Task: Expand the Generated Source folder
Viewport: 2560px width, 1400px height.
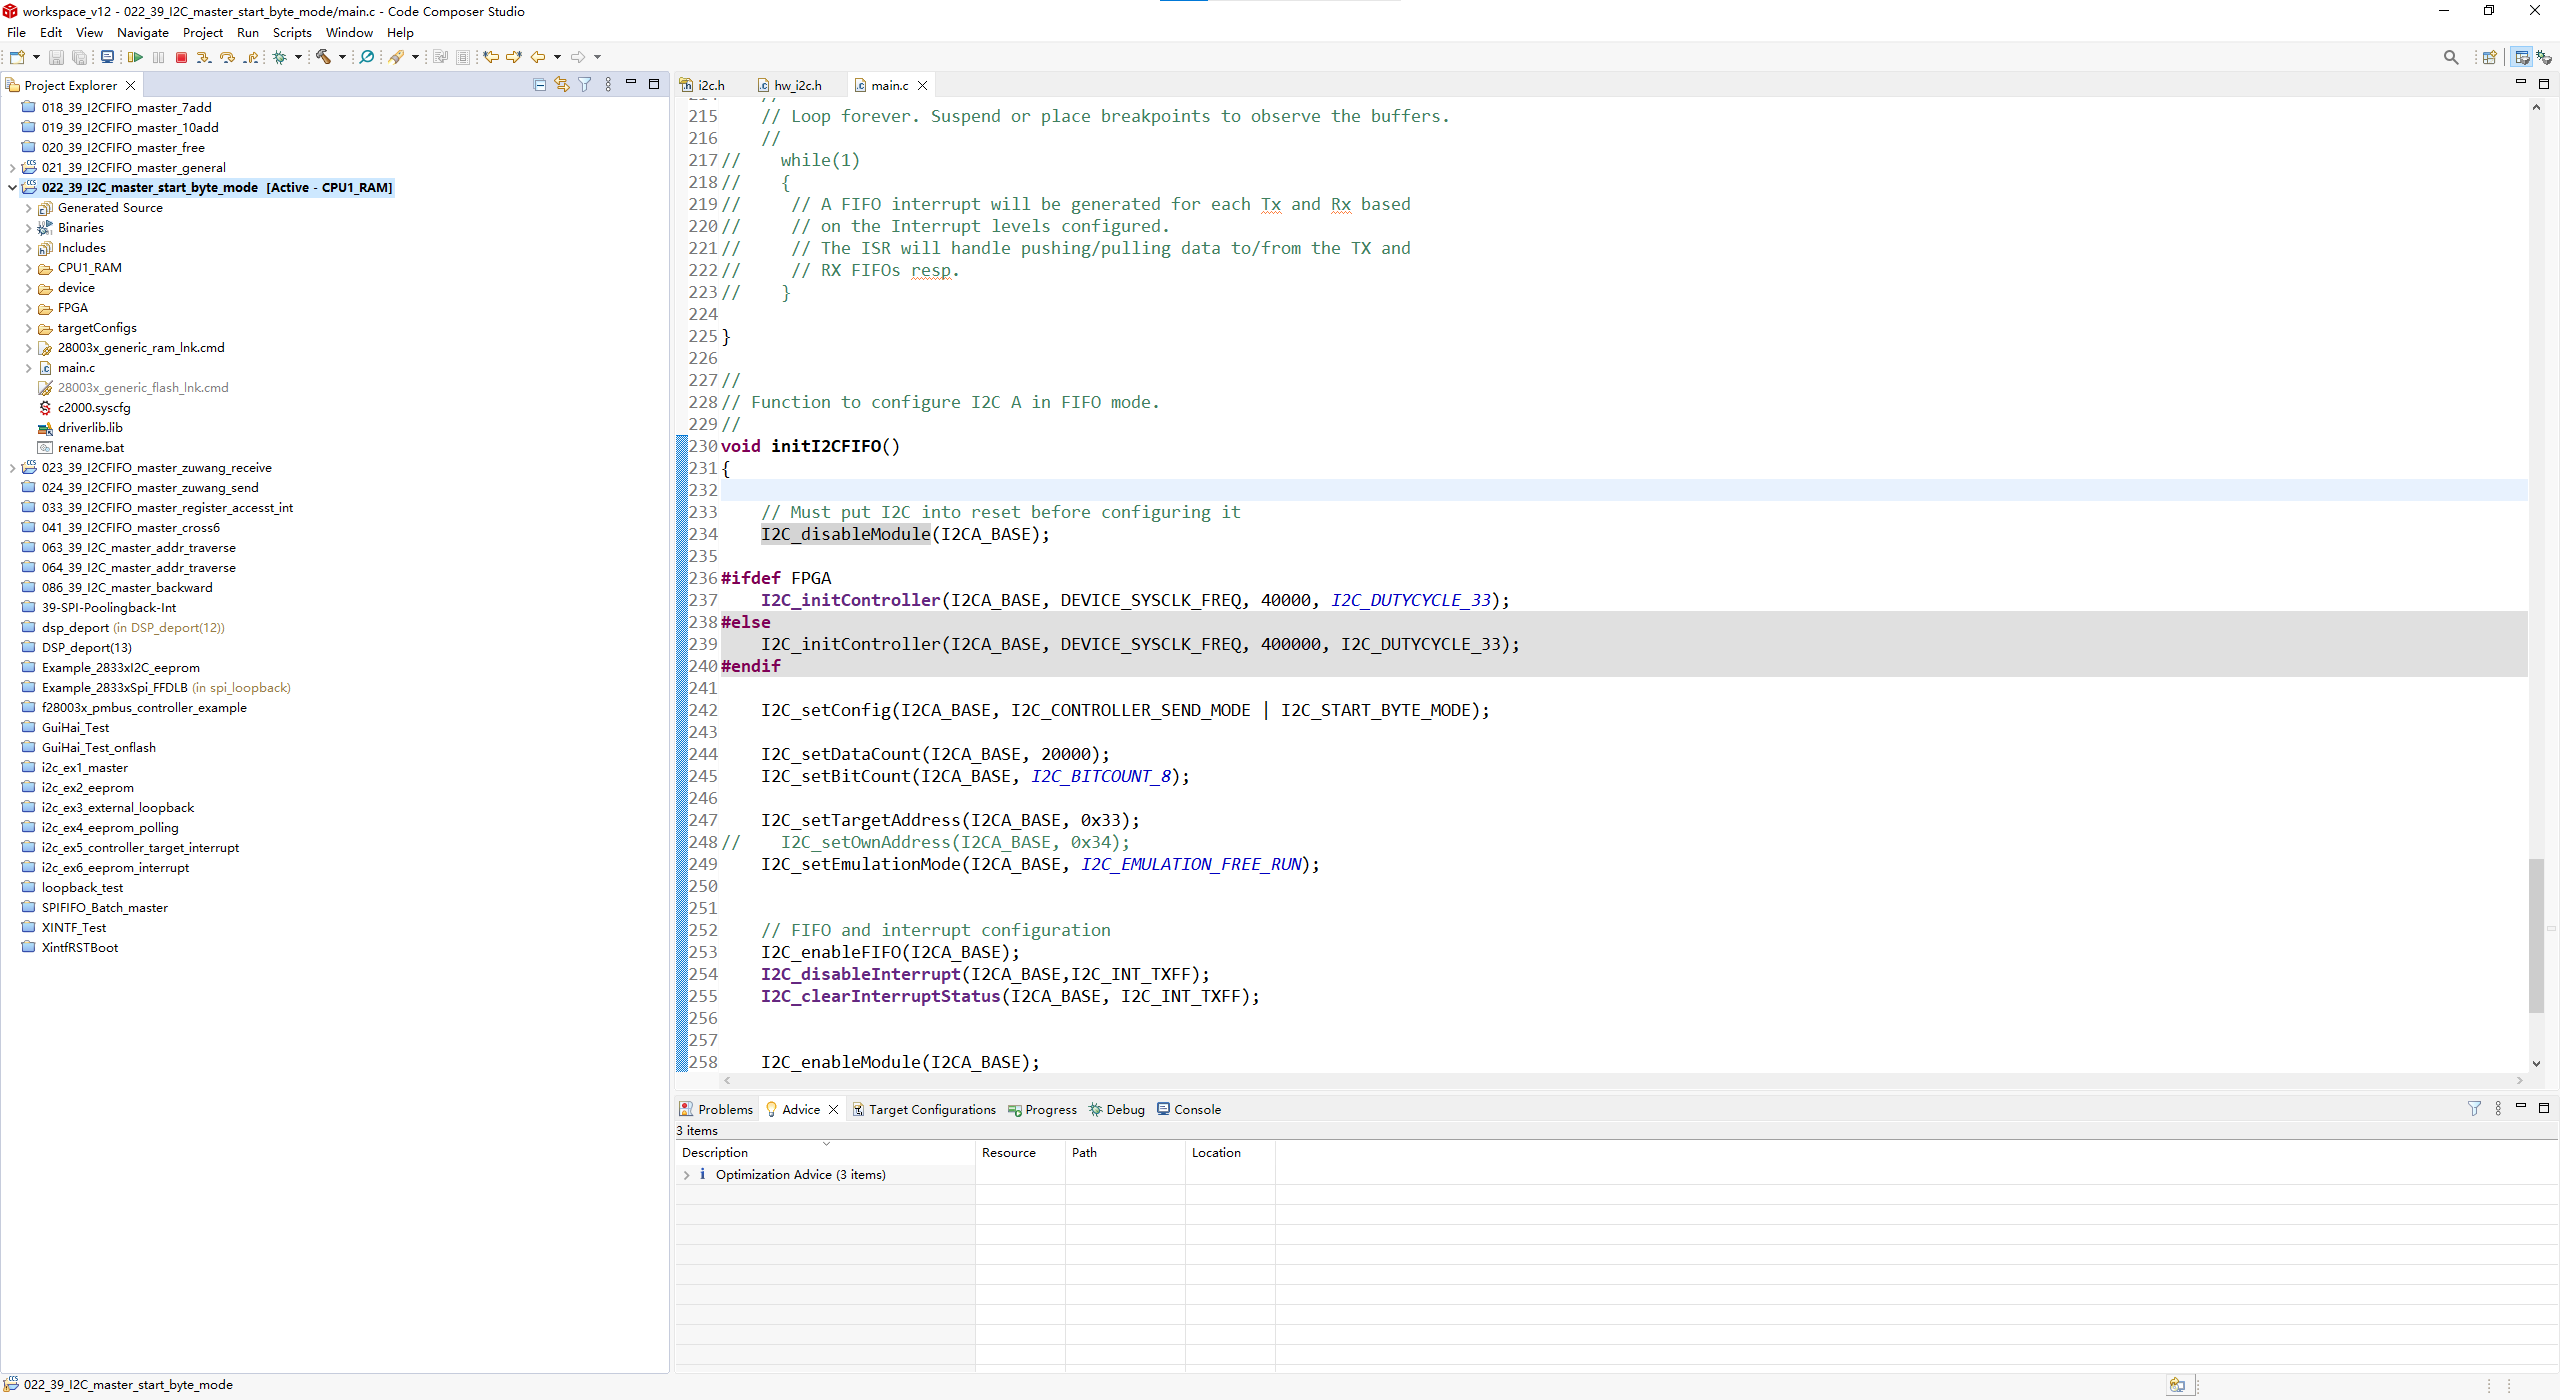Action: [28, 208]
